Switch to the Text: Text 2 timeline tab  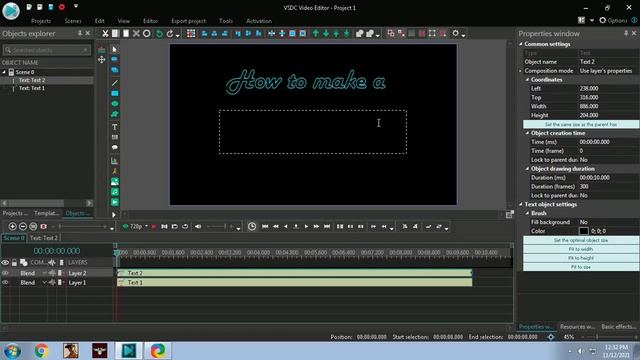click(44, 238)
